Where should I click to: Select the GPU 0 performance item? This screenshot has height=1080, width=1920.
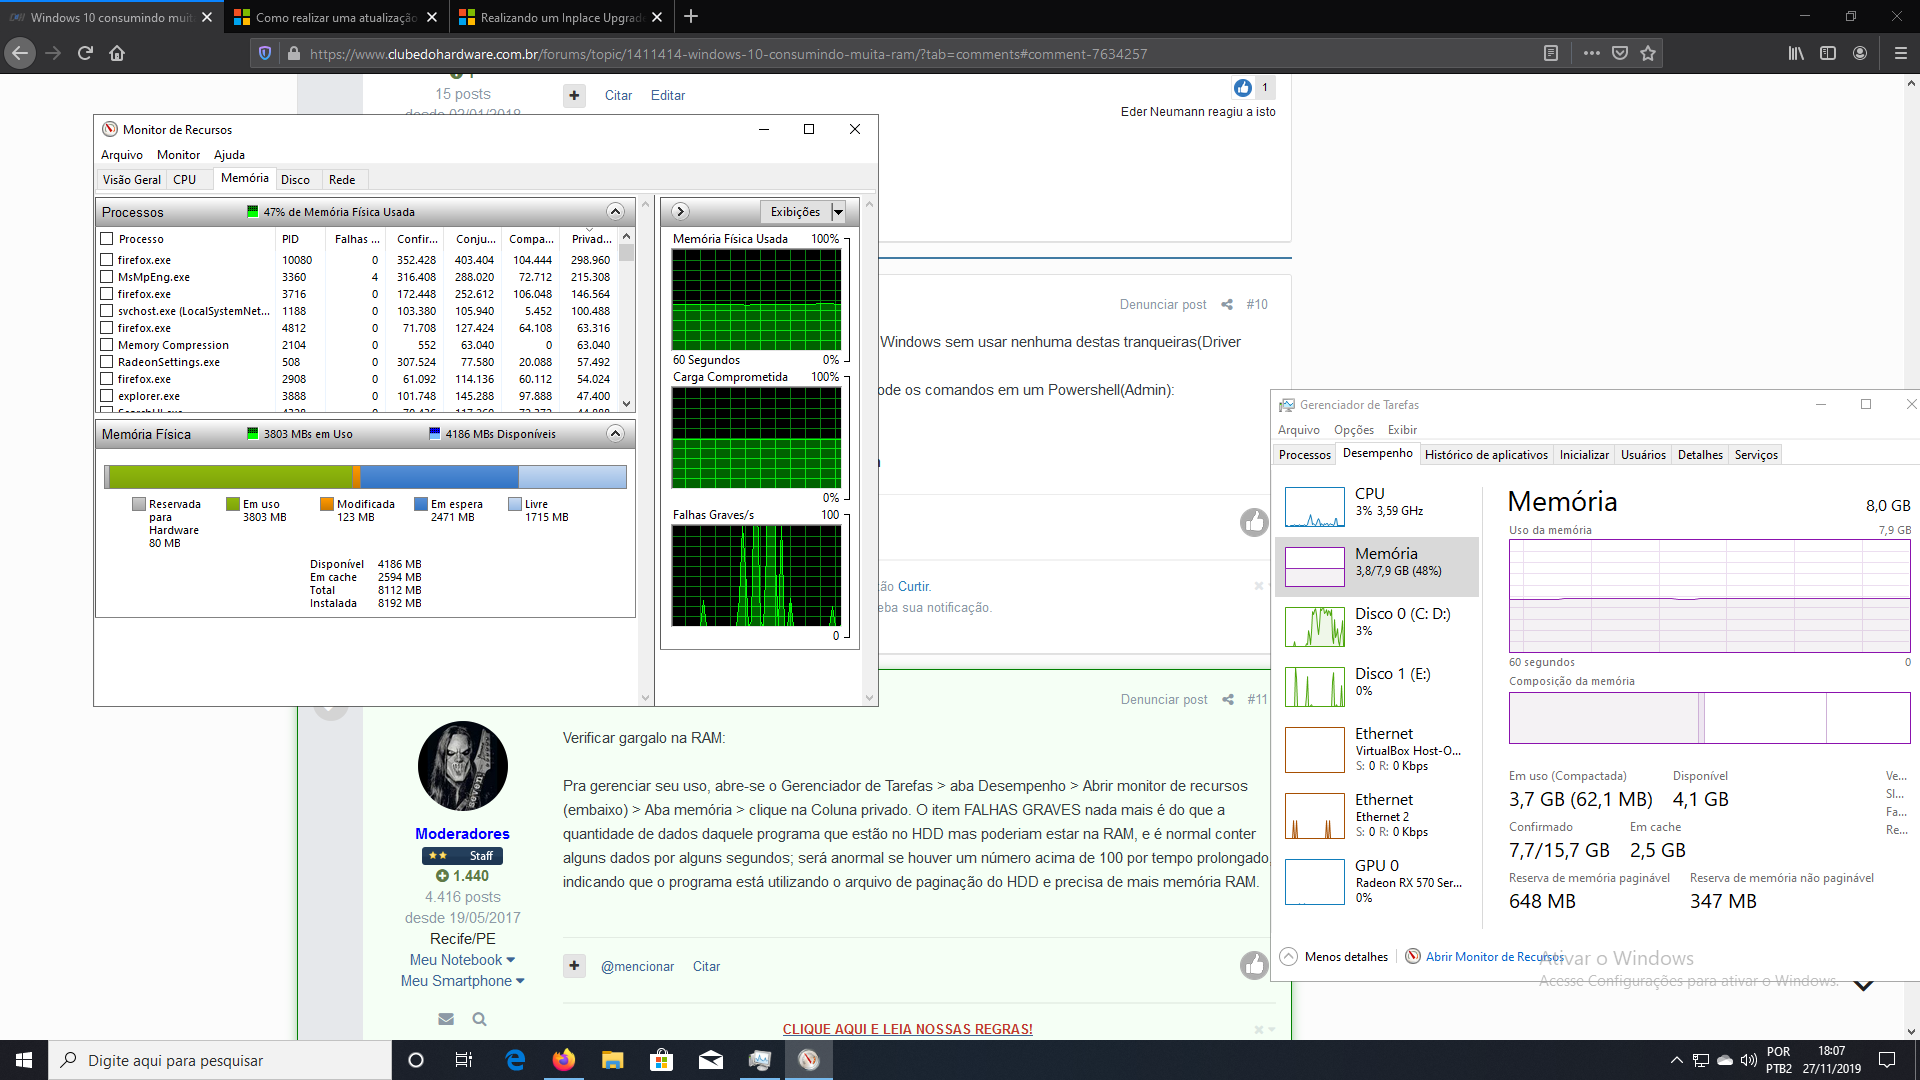[x=1376, y=882]
